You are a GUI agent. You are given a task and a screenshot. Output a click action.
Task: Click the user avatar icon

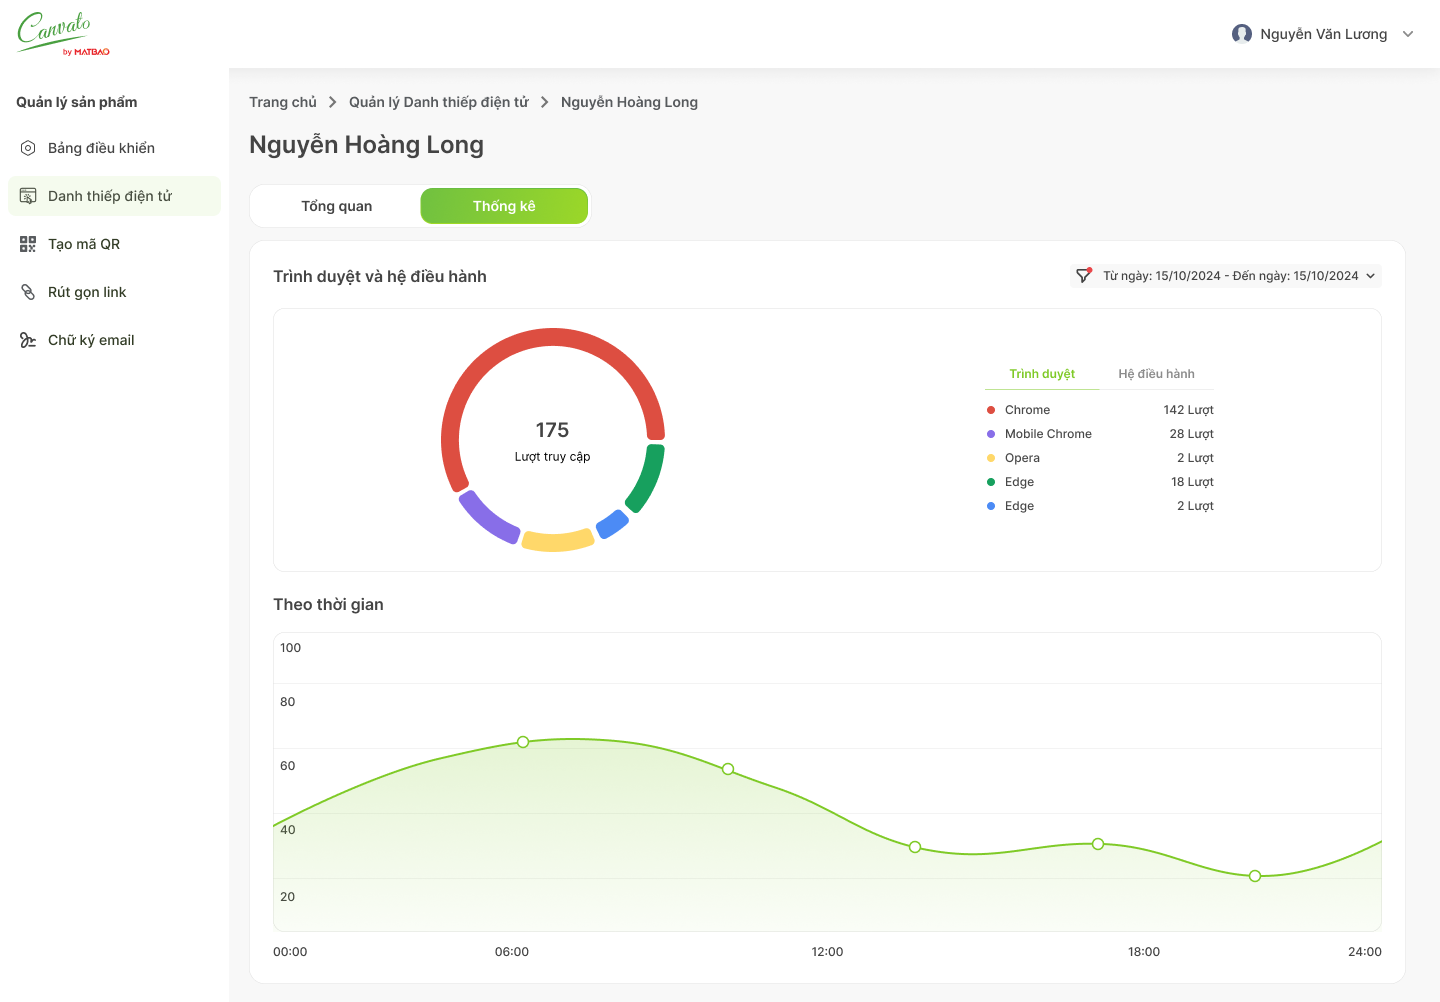click(1242, 34)
